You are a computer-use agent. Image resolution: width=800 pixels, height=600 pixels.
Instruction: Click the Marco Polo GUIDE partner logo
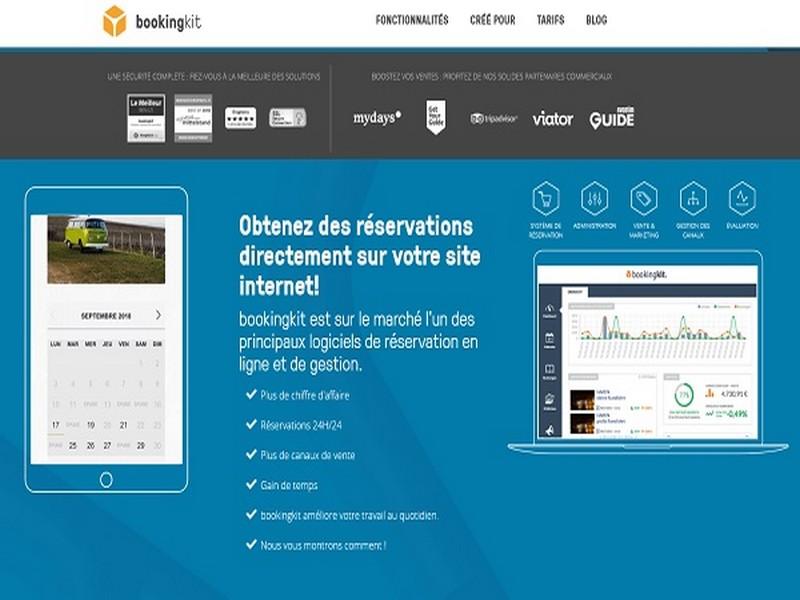612,118
